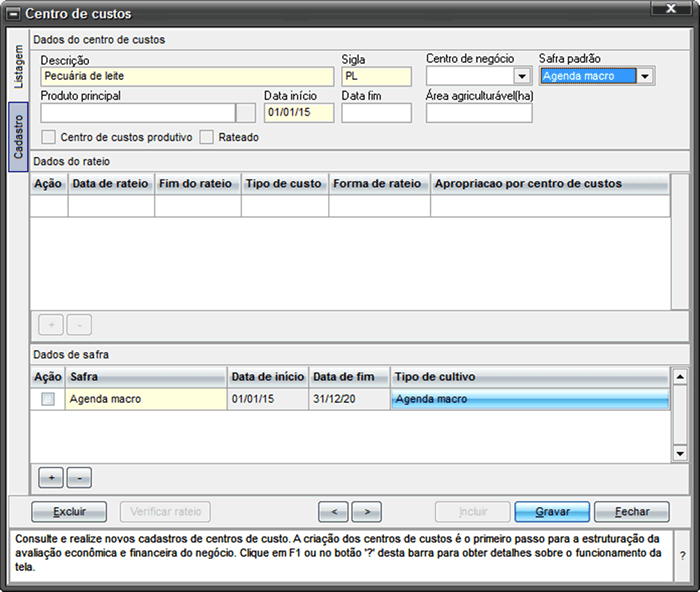This screenshot has height=592, width=700.
Task: Go to next record with '>' button
Action: point(367,512)
